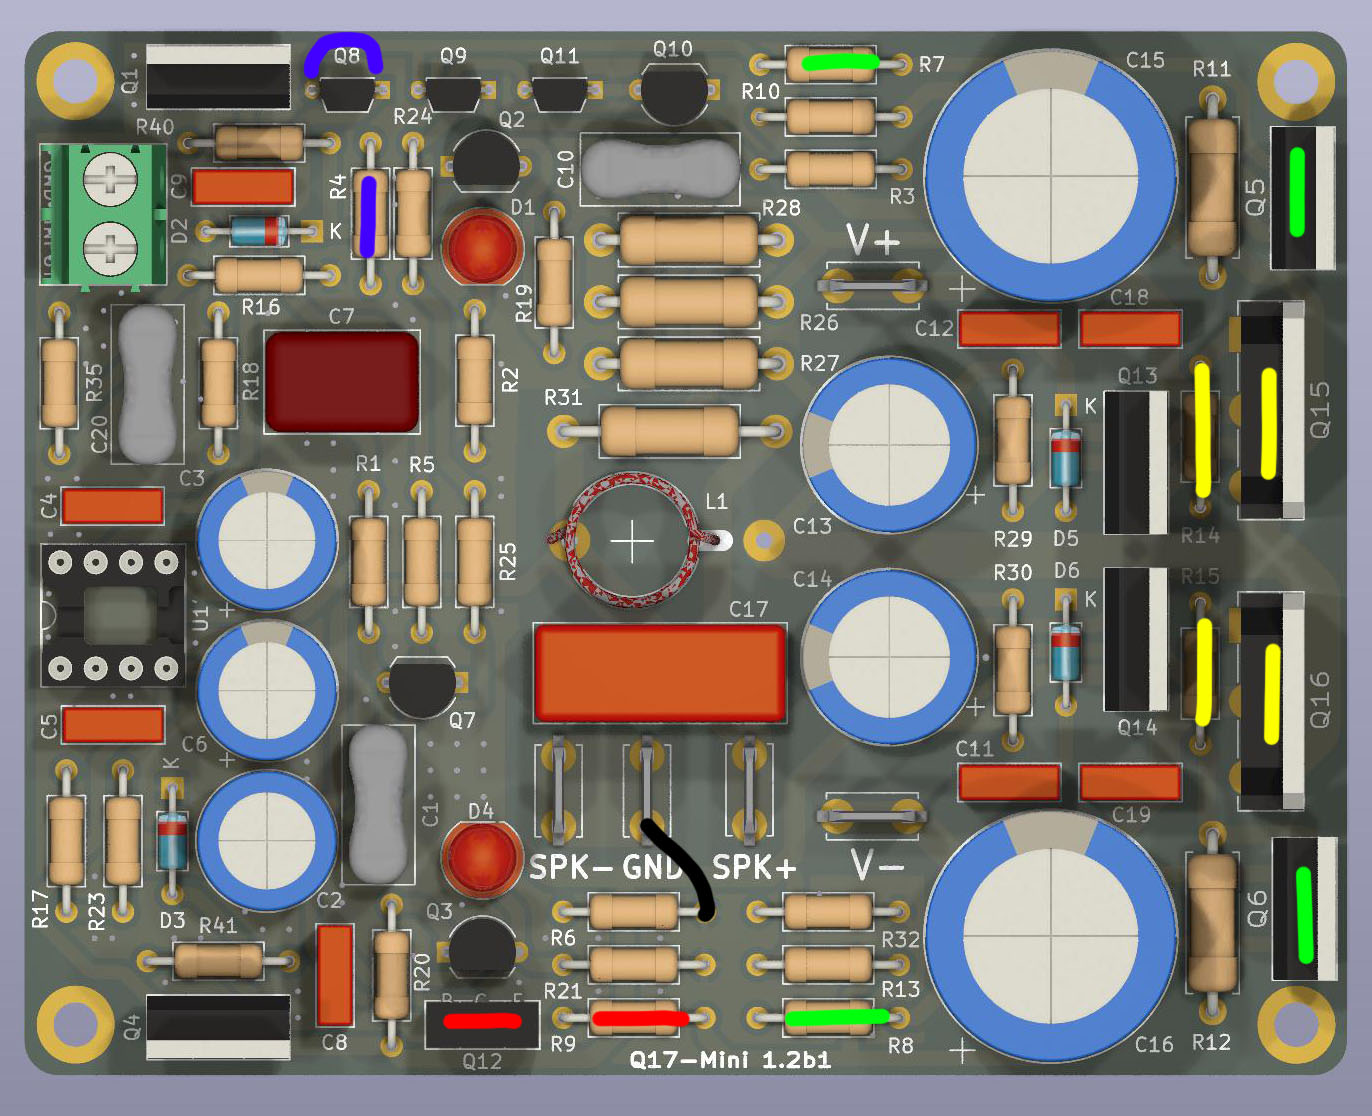This screenshot has width=1372, height=1116.
Task: Click the Q4 transistor package
Action: (x=218, y=1027)
